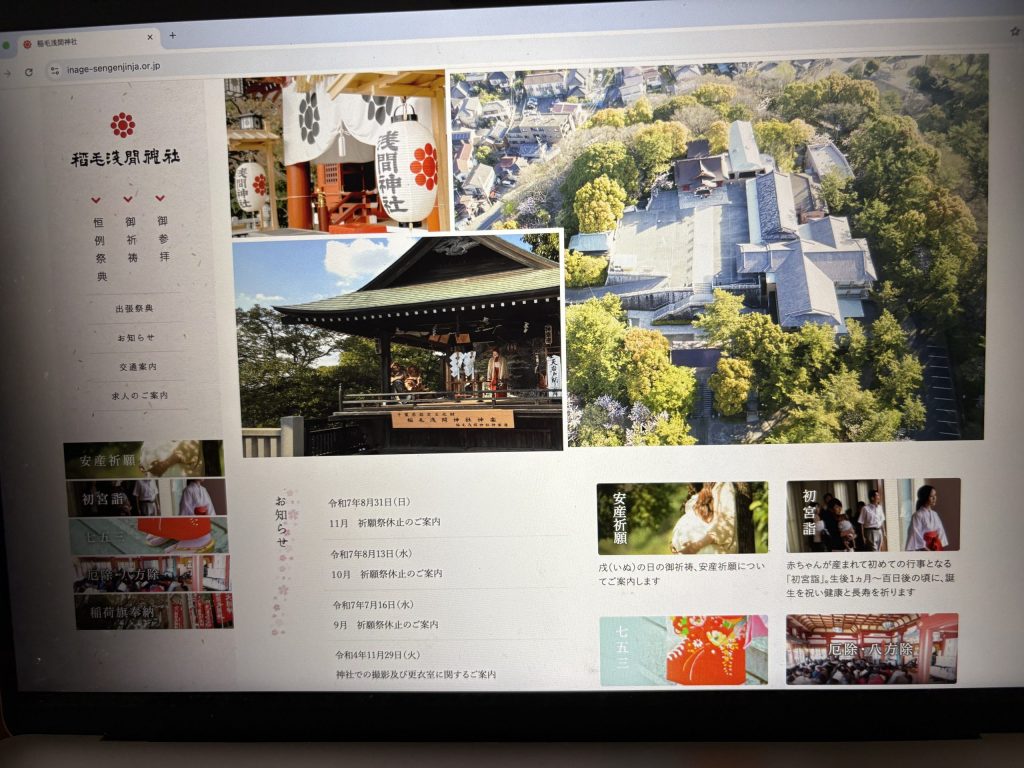Bookmark this page with the star icon
The height and width of the screenshot is (768, 1024).
(1014, 32)
